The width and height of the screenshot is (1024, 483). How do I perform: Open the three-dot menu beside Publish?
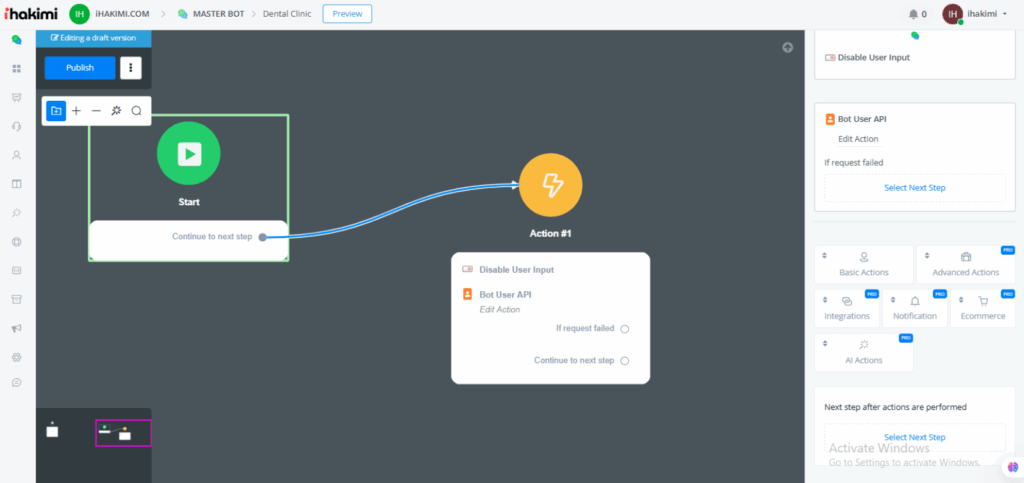[x=131, y=68]
